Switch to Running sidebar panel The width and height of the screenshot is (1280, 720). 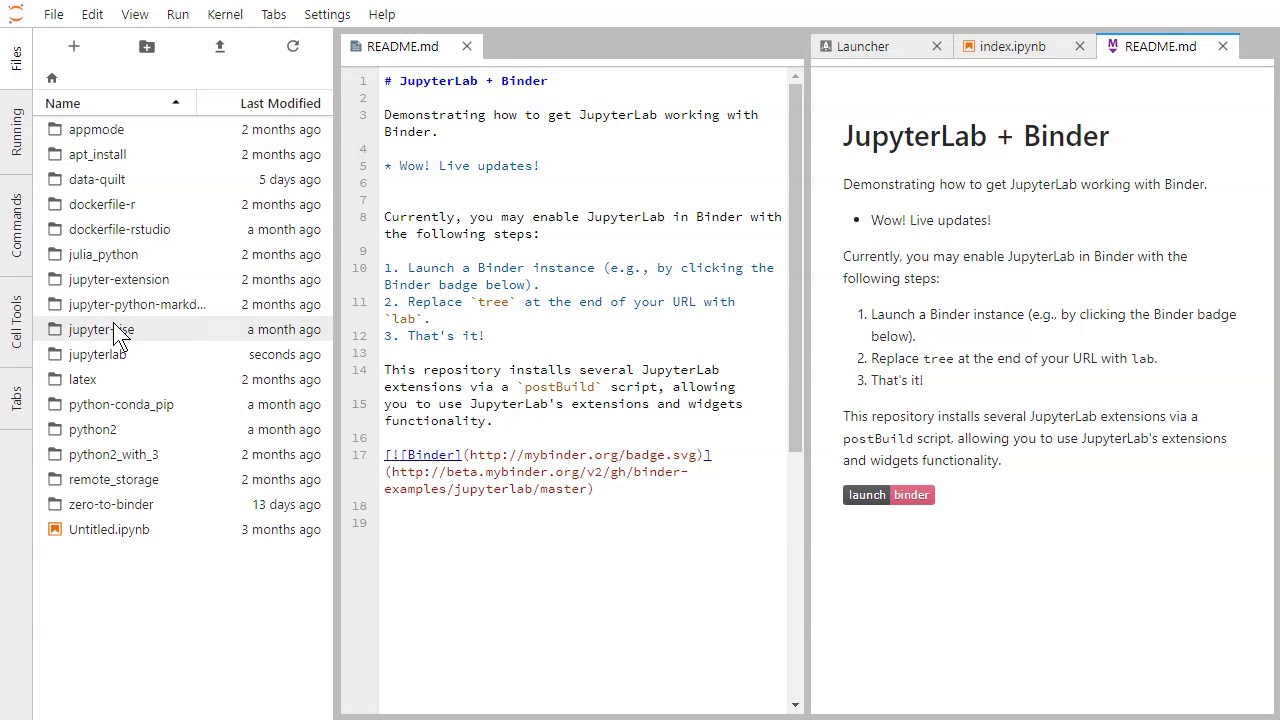click(x=16, y=132)
